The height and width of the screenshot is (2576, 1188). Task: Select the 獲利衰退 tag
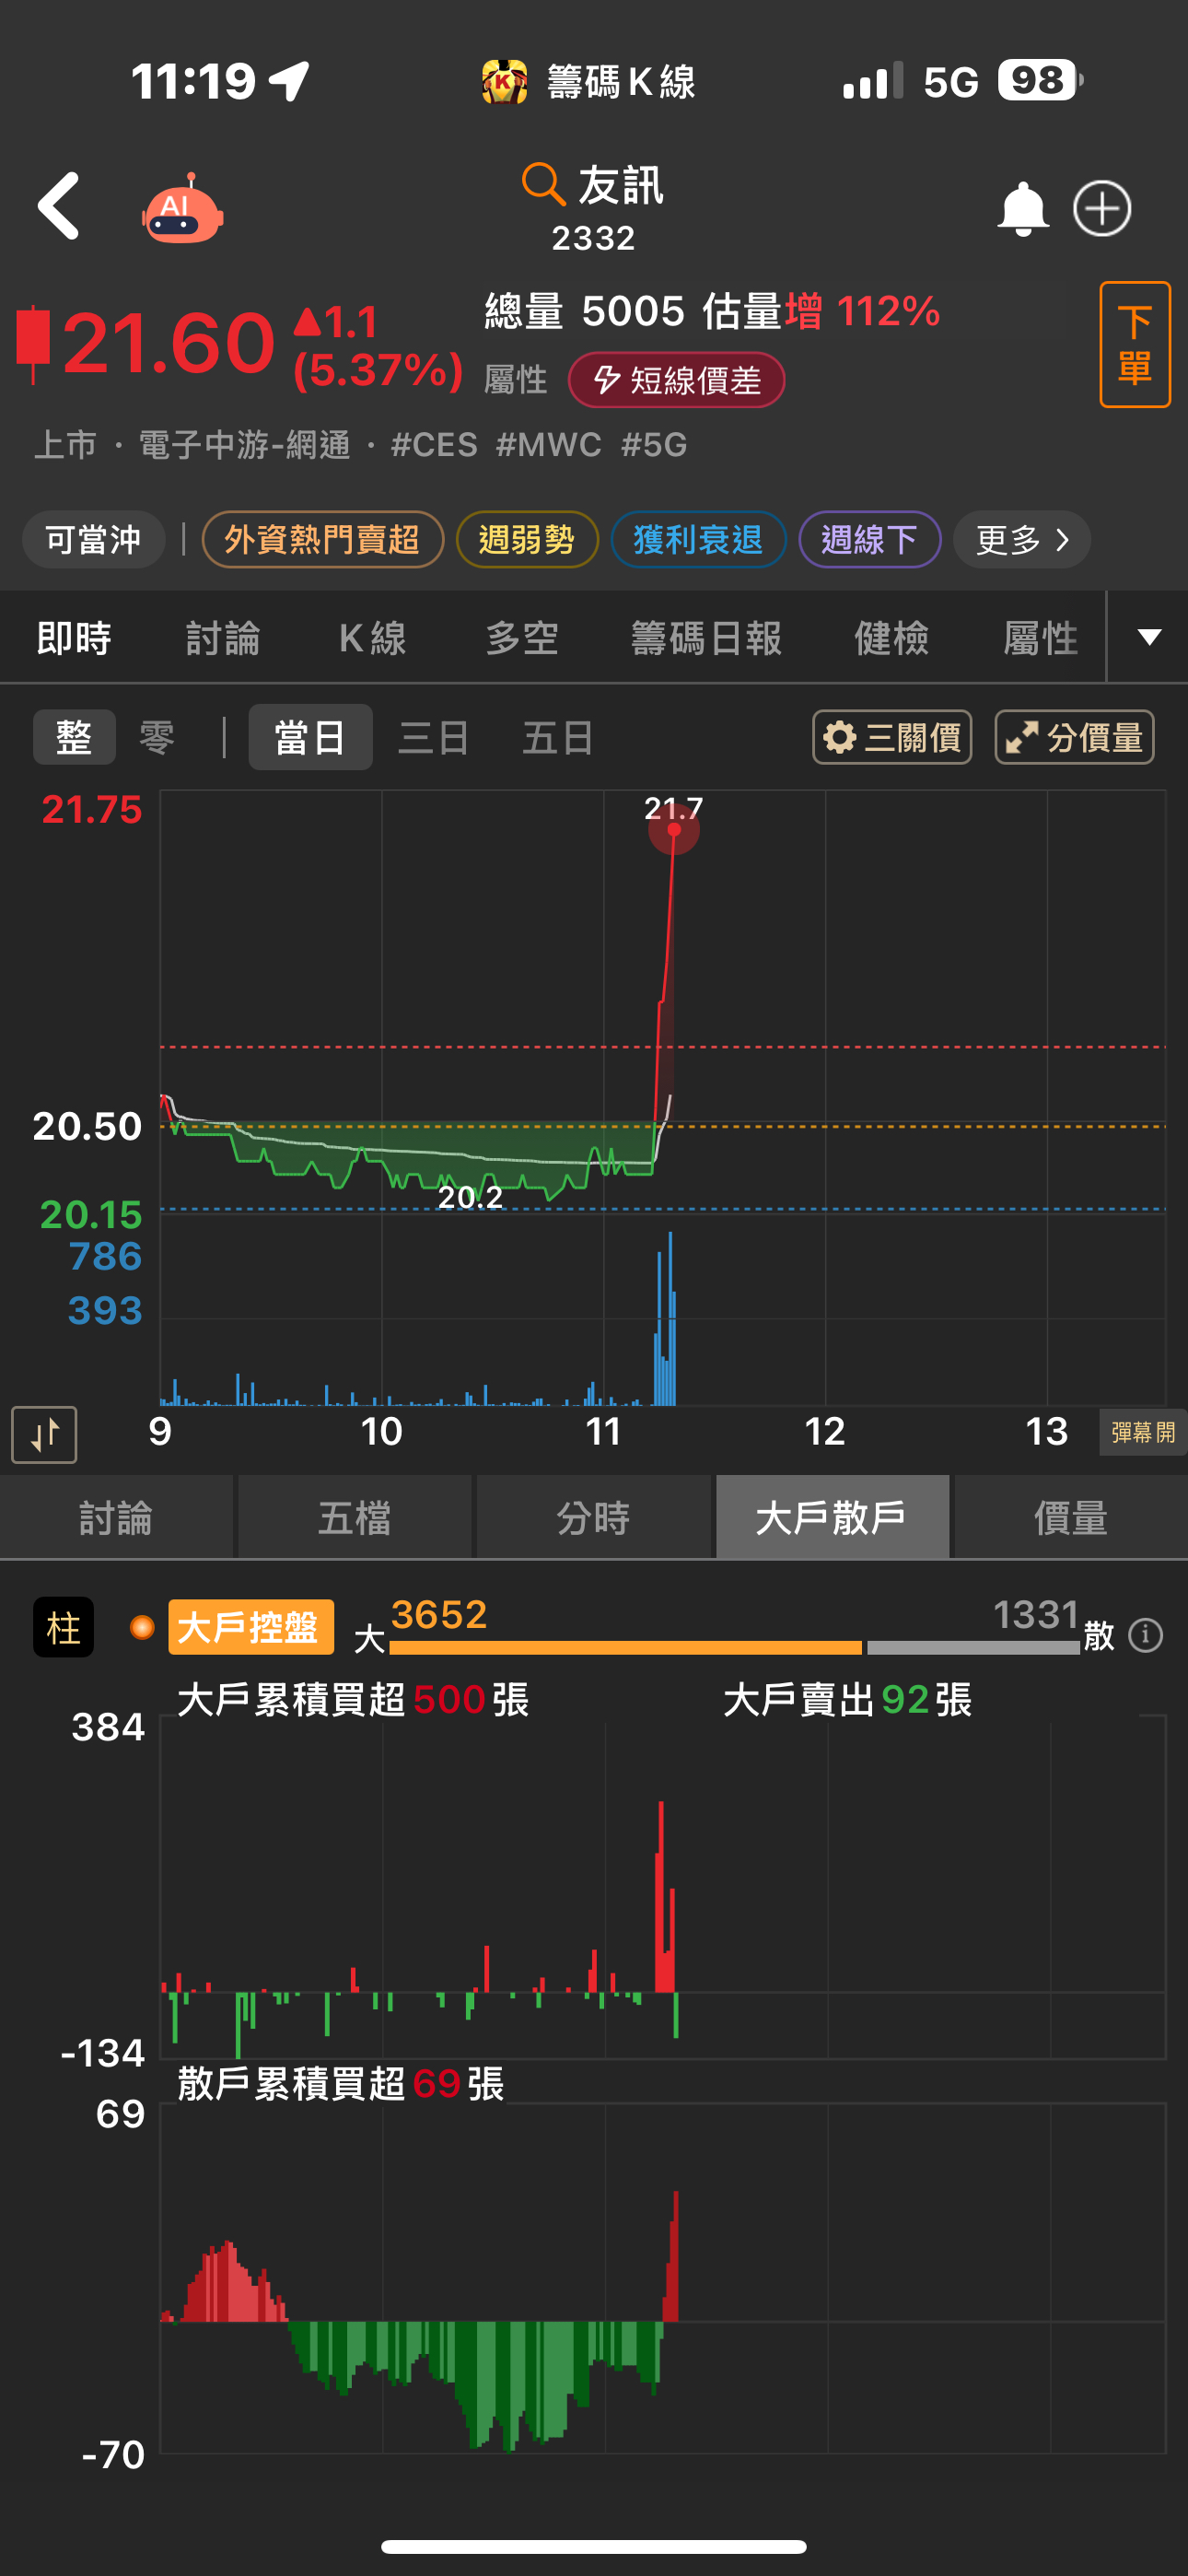[x=698, y=540]
